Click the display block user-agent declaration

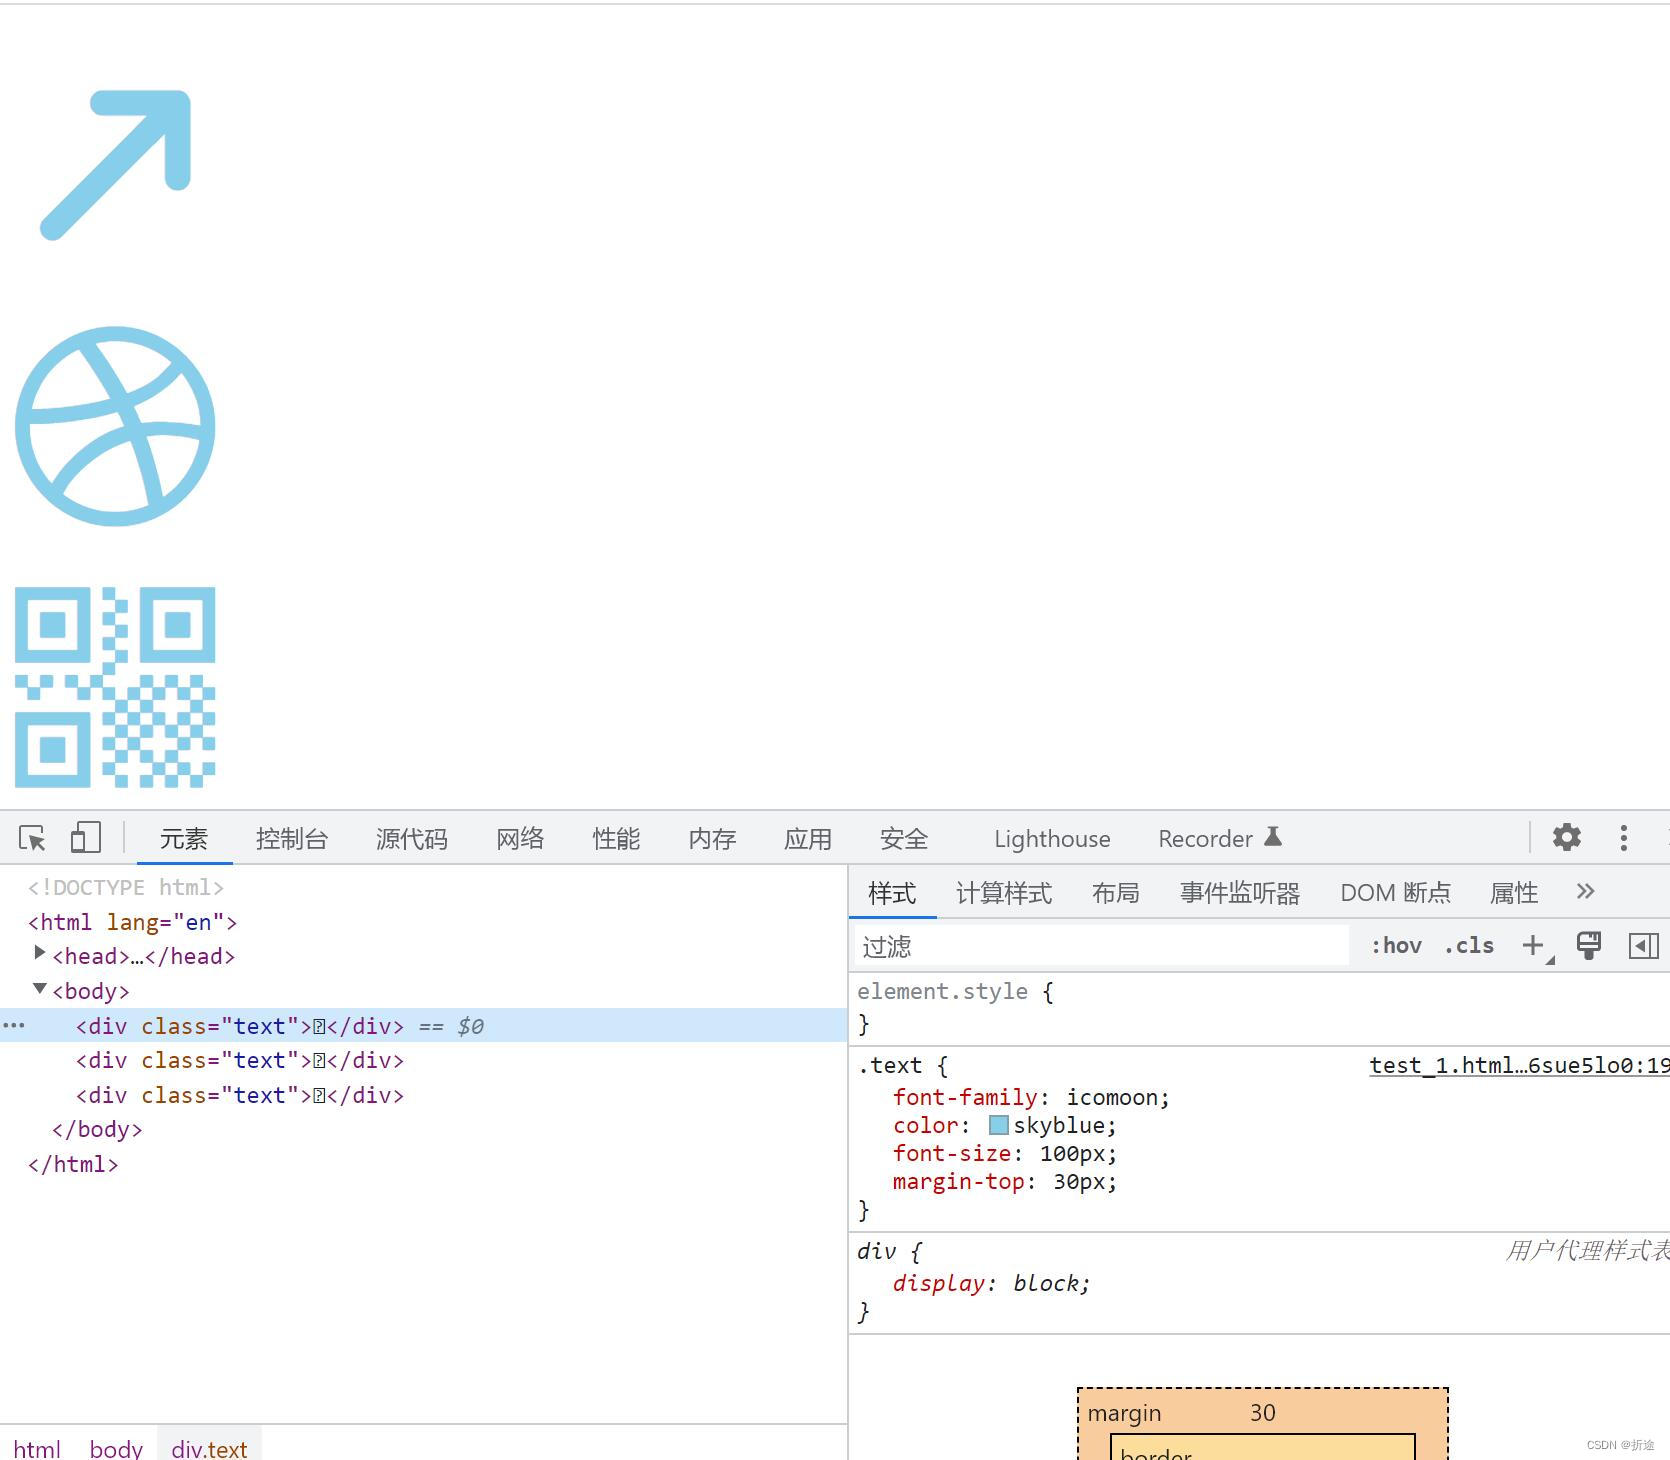[x=991, y=1283]
